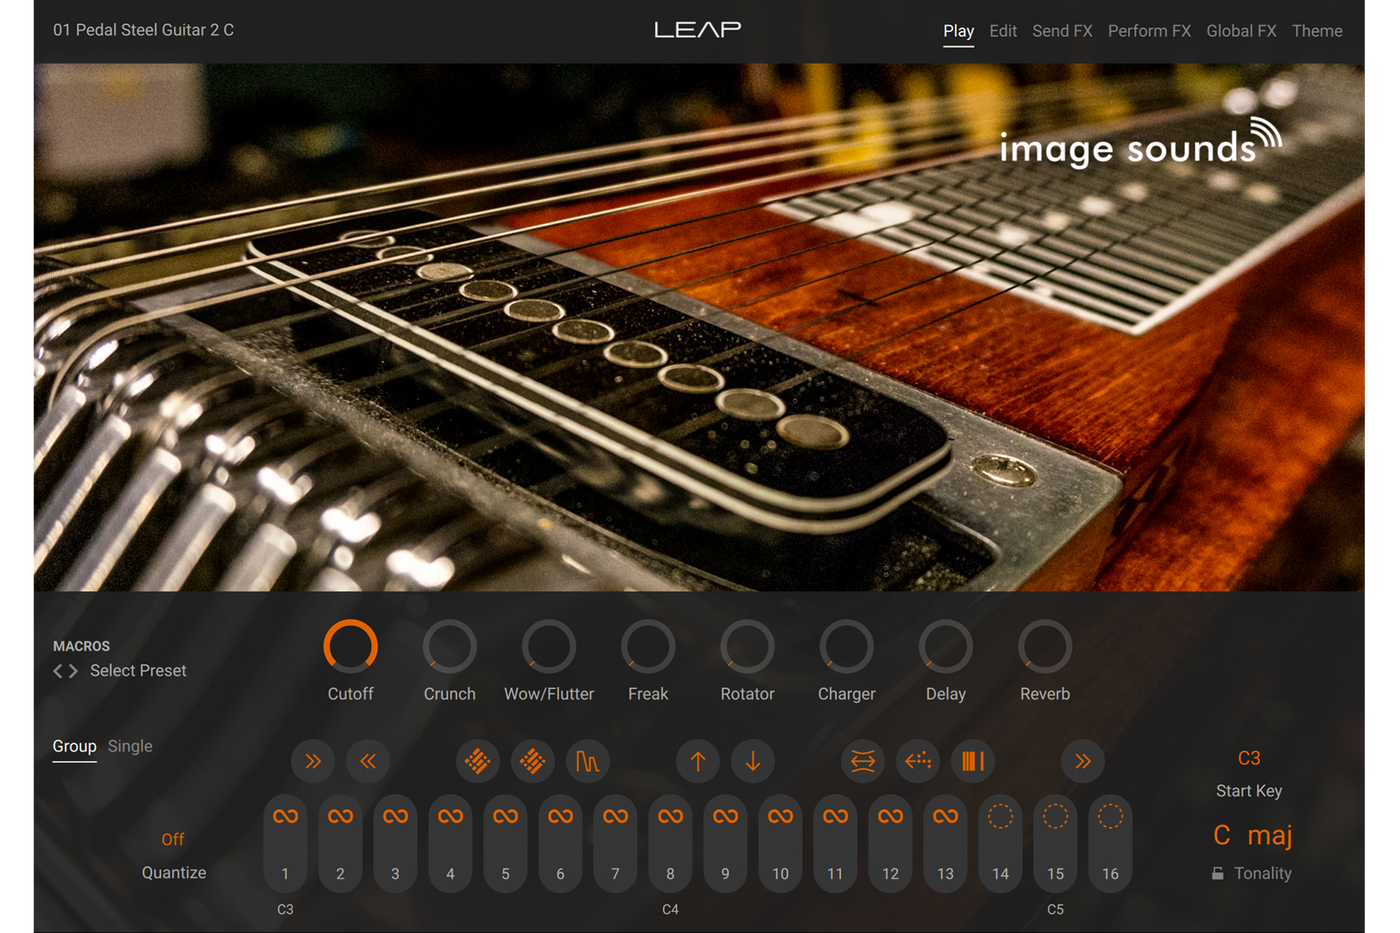
Task: Go to previous macro preset arrow
Action: [58, 671]
